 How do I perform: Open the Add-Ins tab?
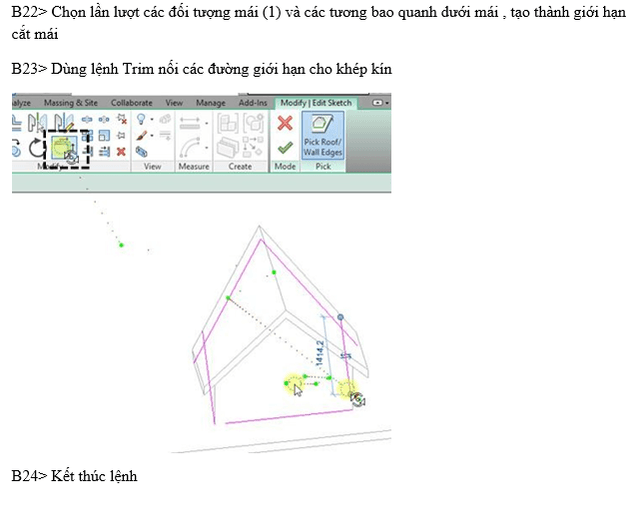[253, 103]
